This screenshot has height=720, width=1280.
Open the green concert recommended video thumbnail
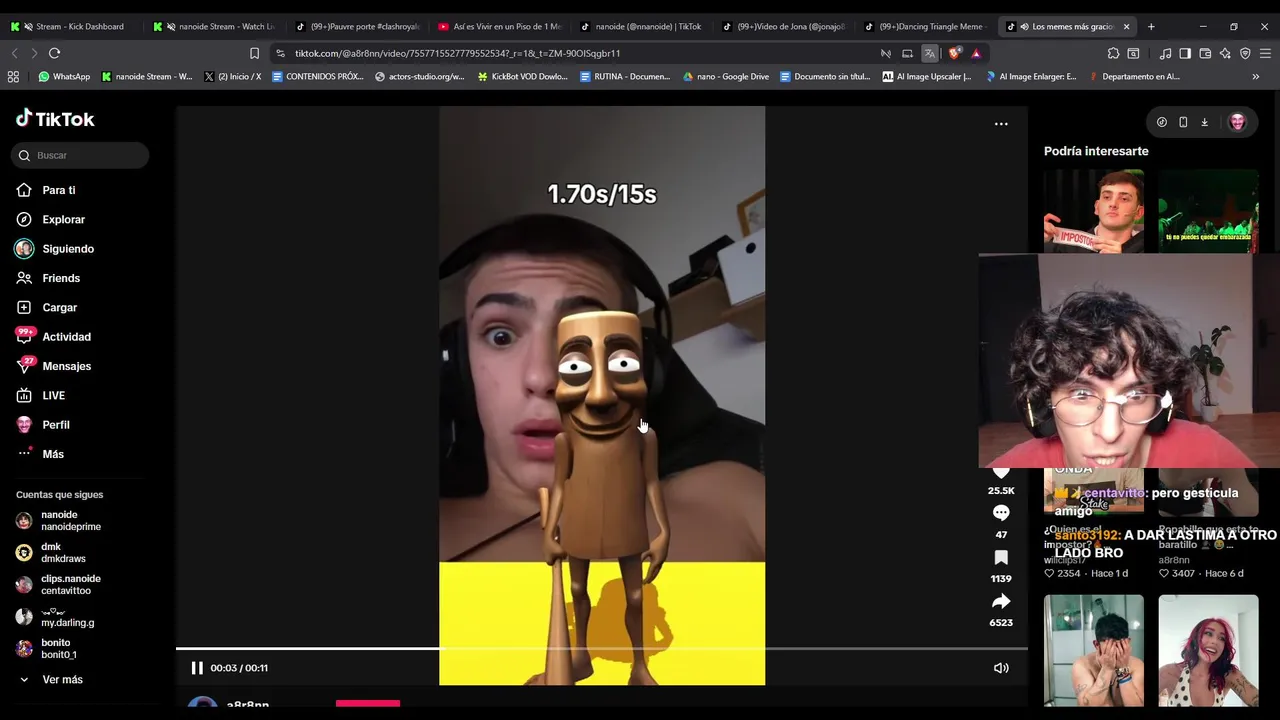[x=1208, y=211]
